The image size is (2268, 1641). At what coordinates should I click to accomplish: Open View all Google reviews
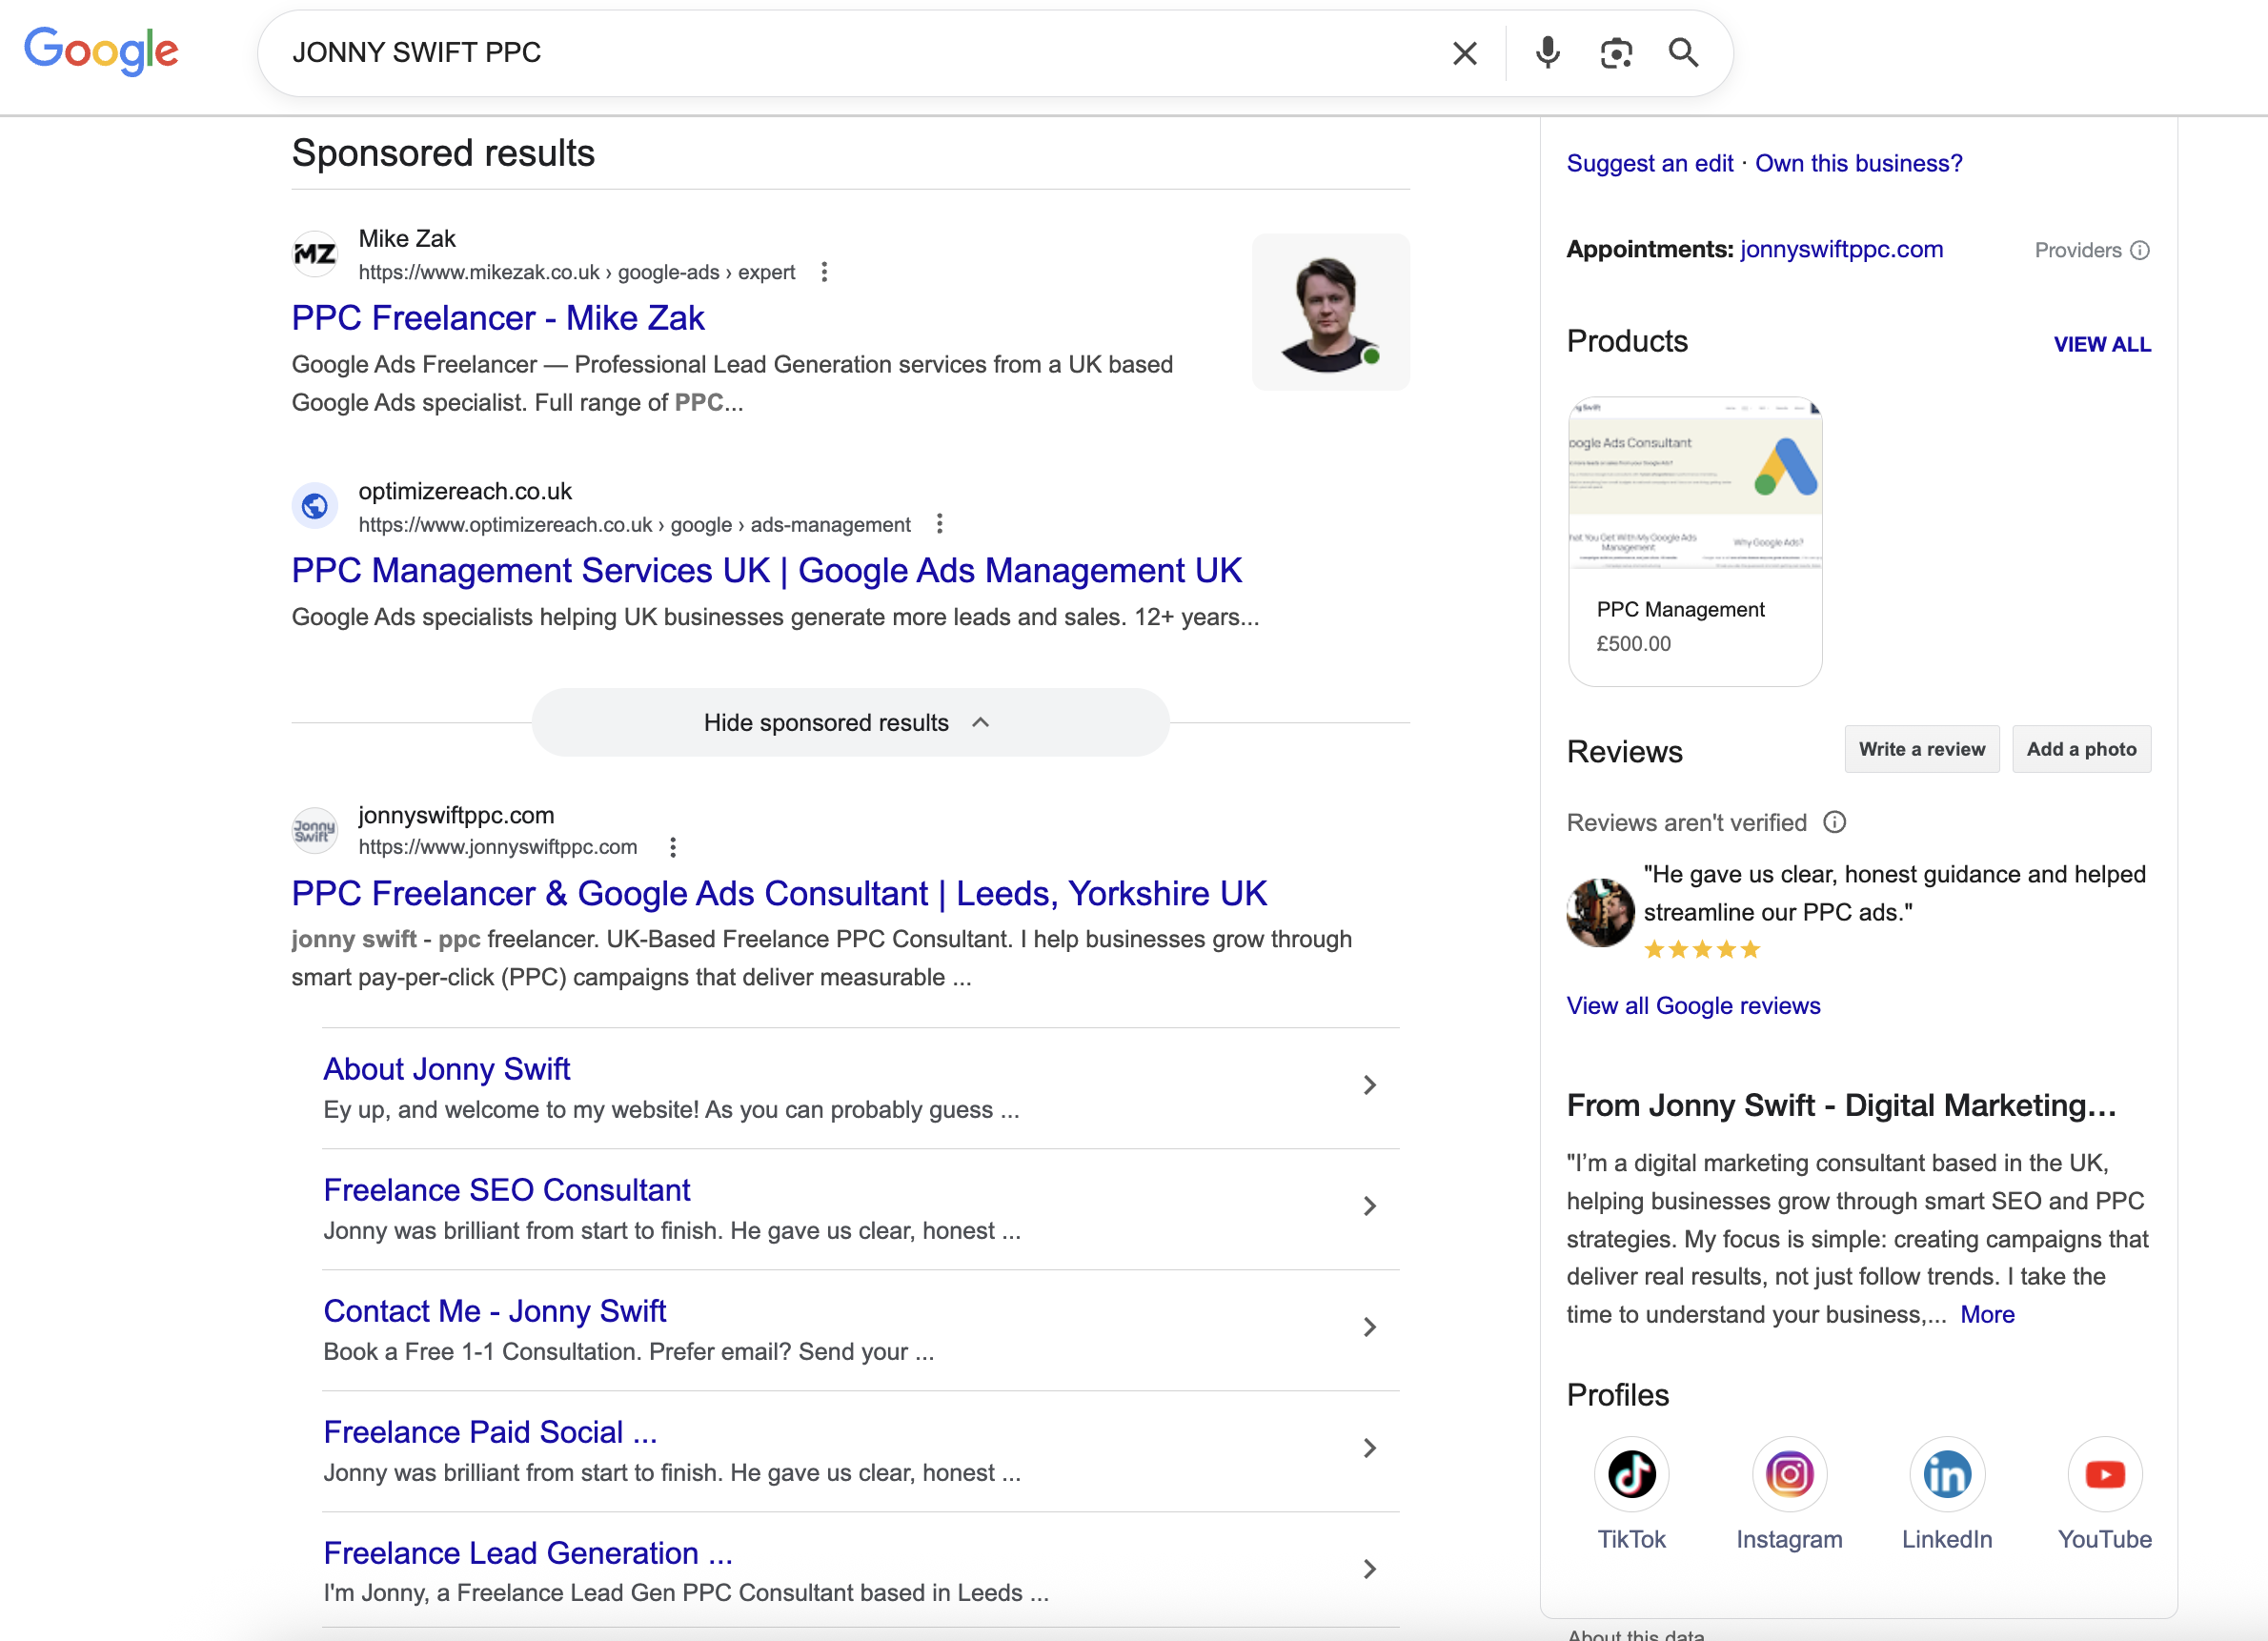pyautogui.click(x=1693, y=1005)
